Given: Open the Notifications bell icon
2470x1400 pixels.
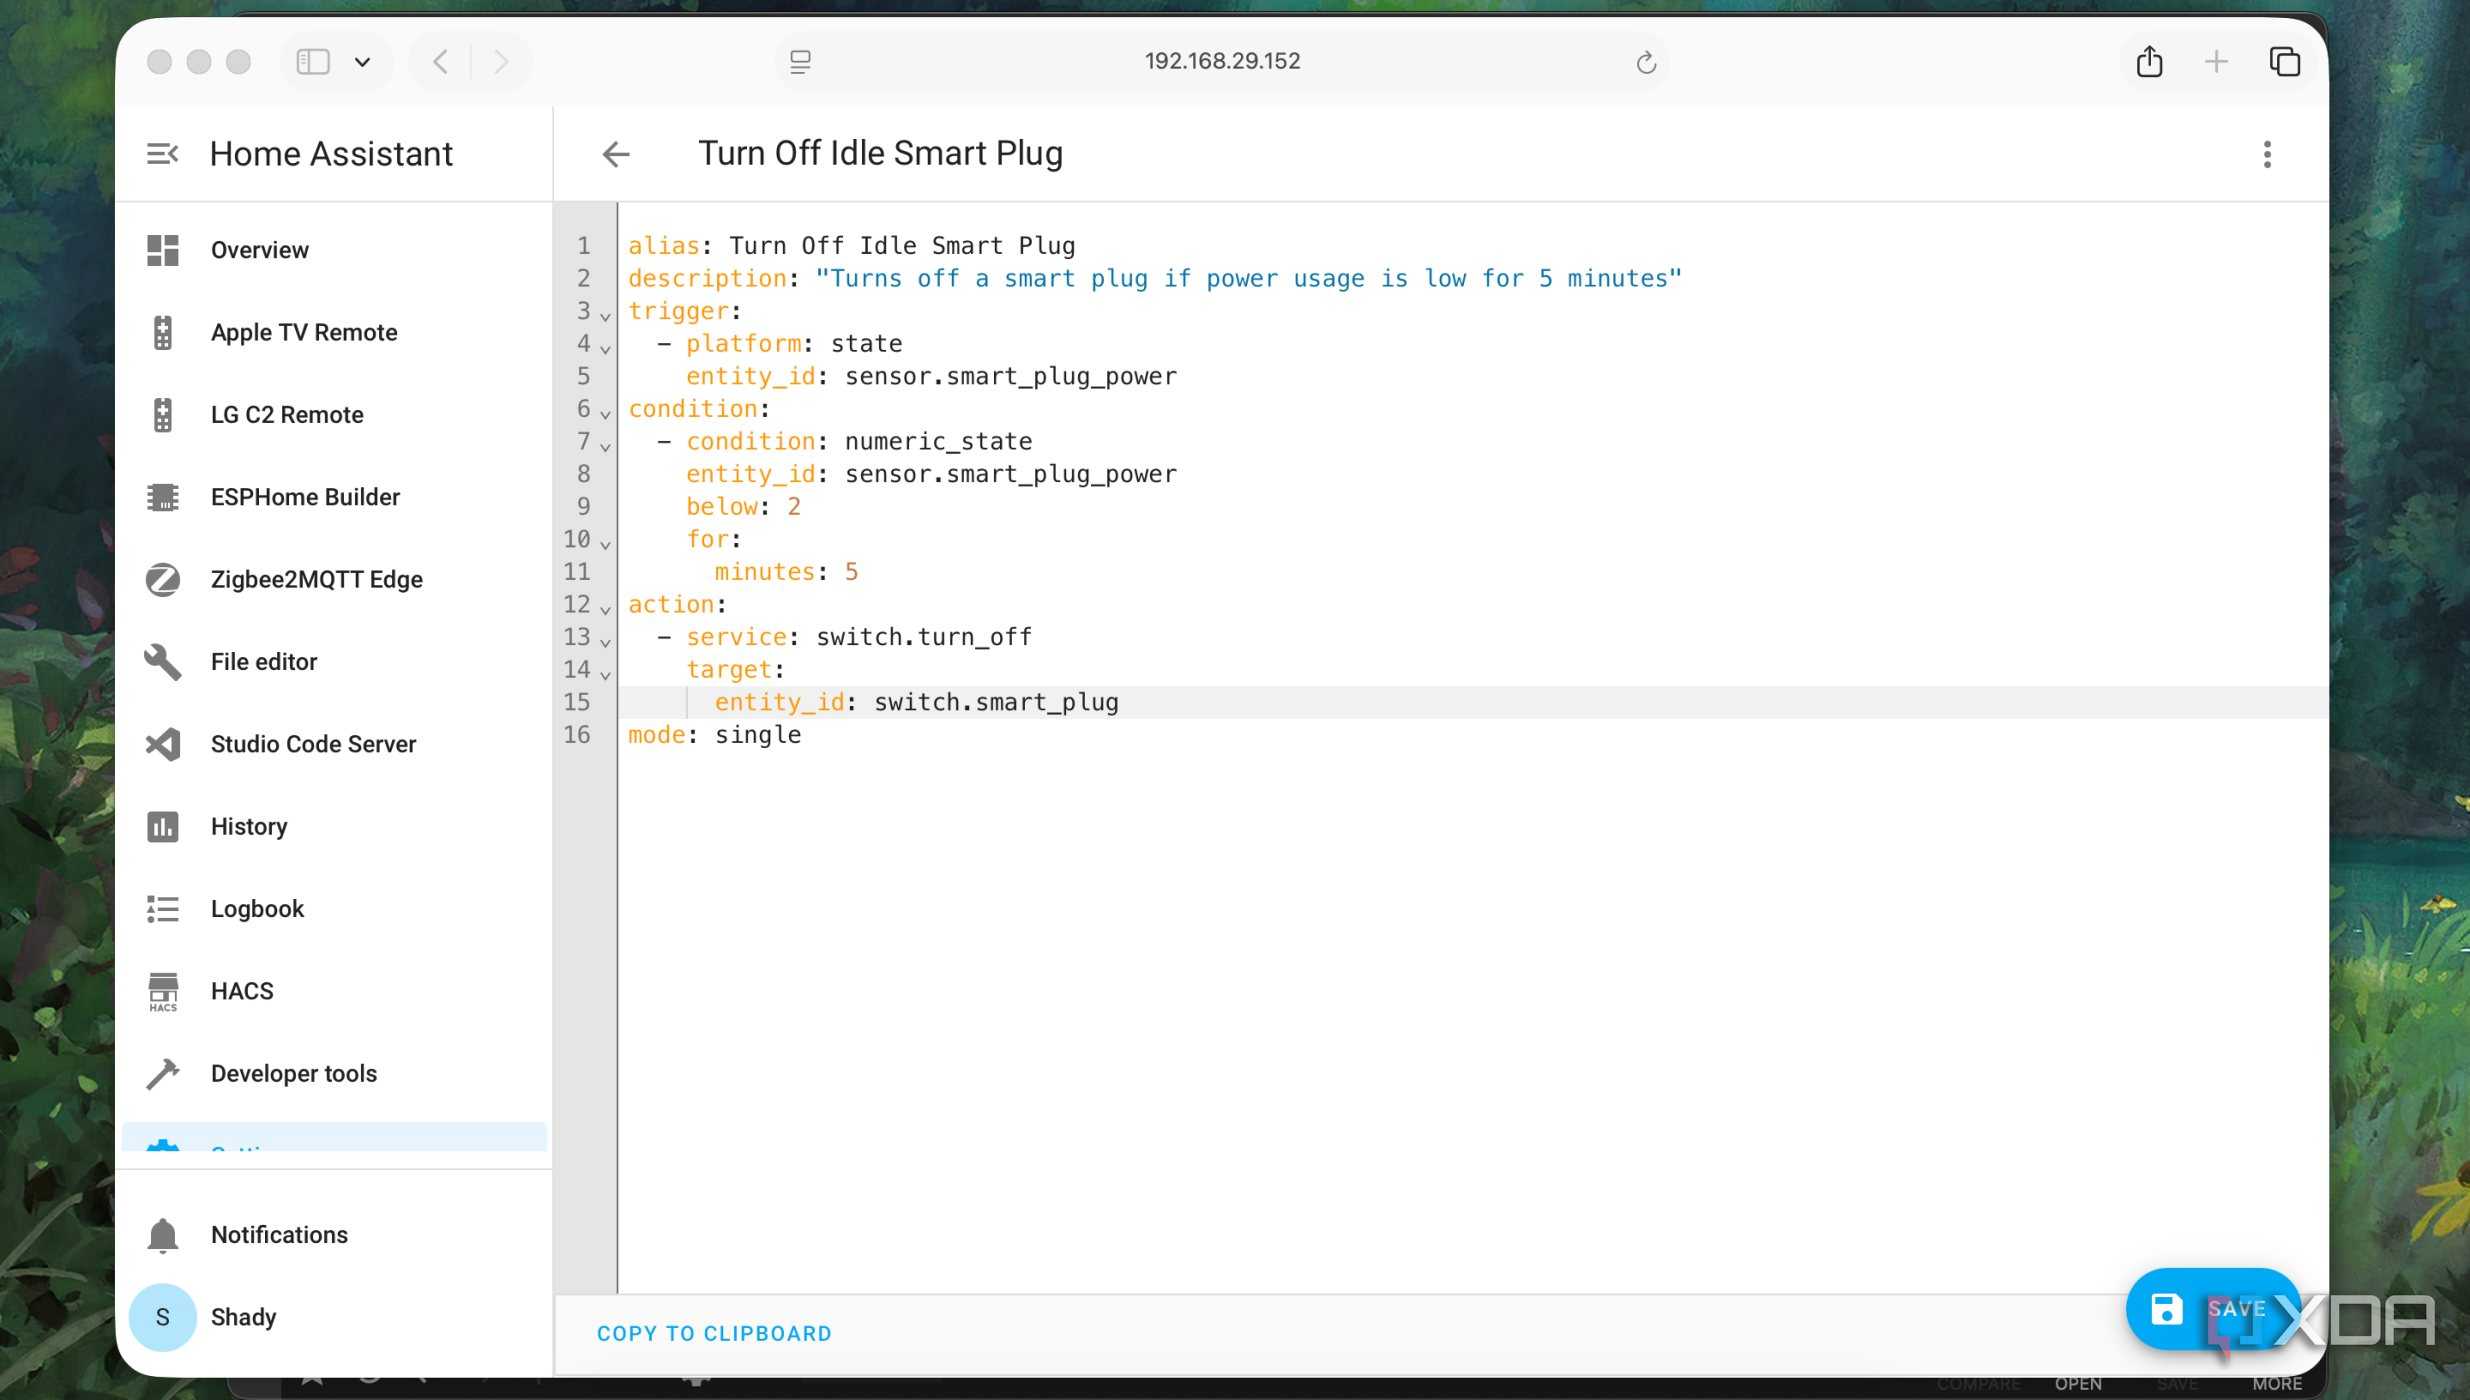Looking at the screenshot, I should point(162,1235).
